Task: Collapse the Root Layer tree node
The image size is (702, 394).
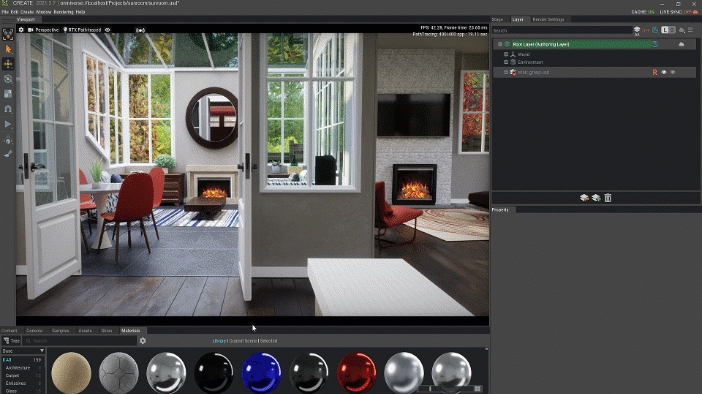Action: (500, 44)
